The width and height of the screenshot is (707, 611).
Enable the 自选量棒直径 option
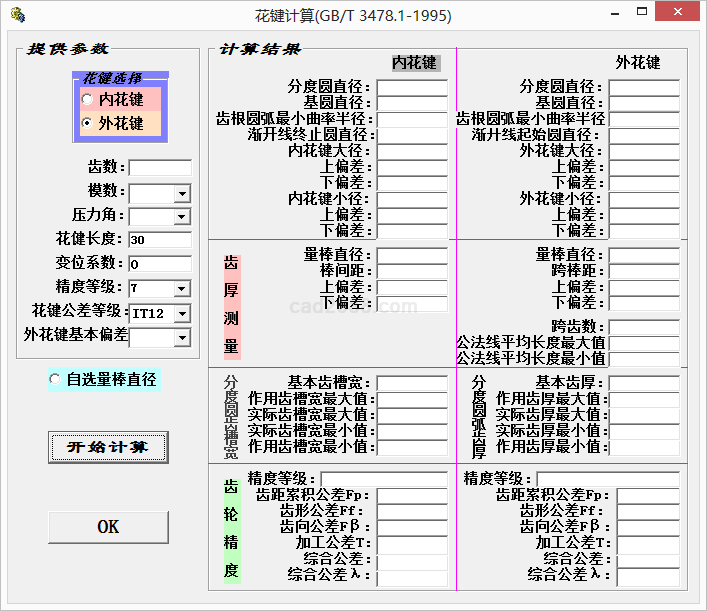click(x=55, y=380)
